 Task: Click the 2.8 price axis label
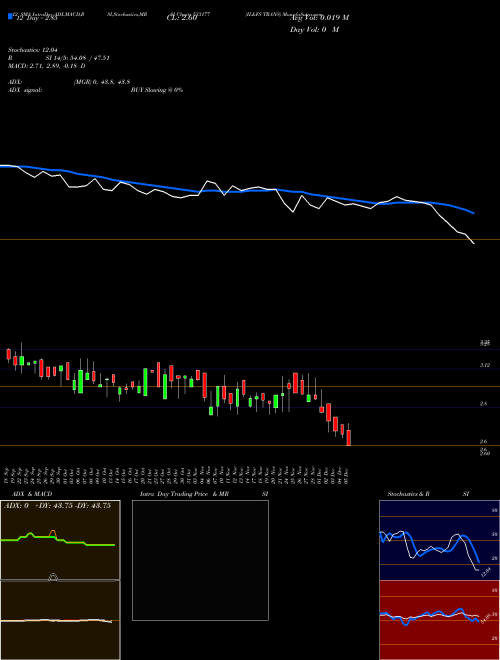click(x=484, y=404)
